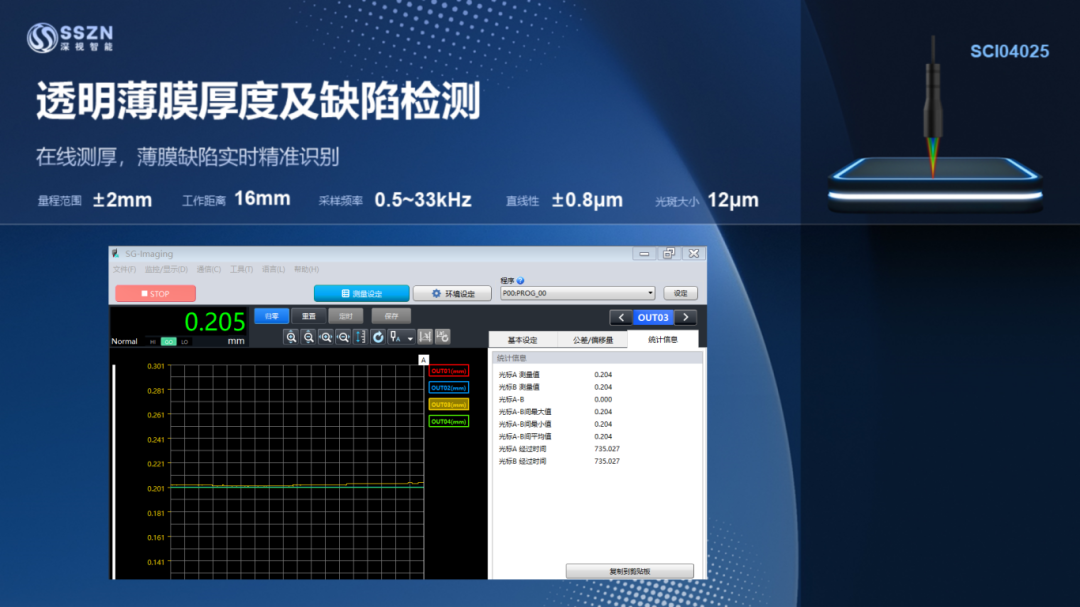
Task: Click the vertical graph scrollbar at chart left
Action: pos(114,472)
